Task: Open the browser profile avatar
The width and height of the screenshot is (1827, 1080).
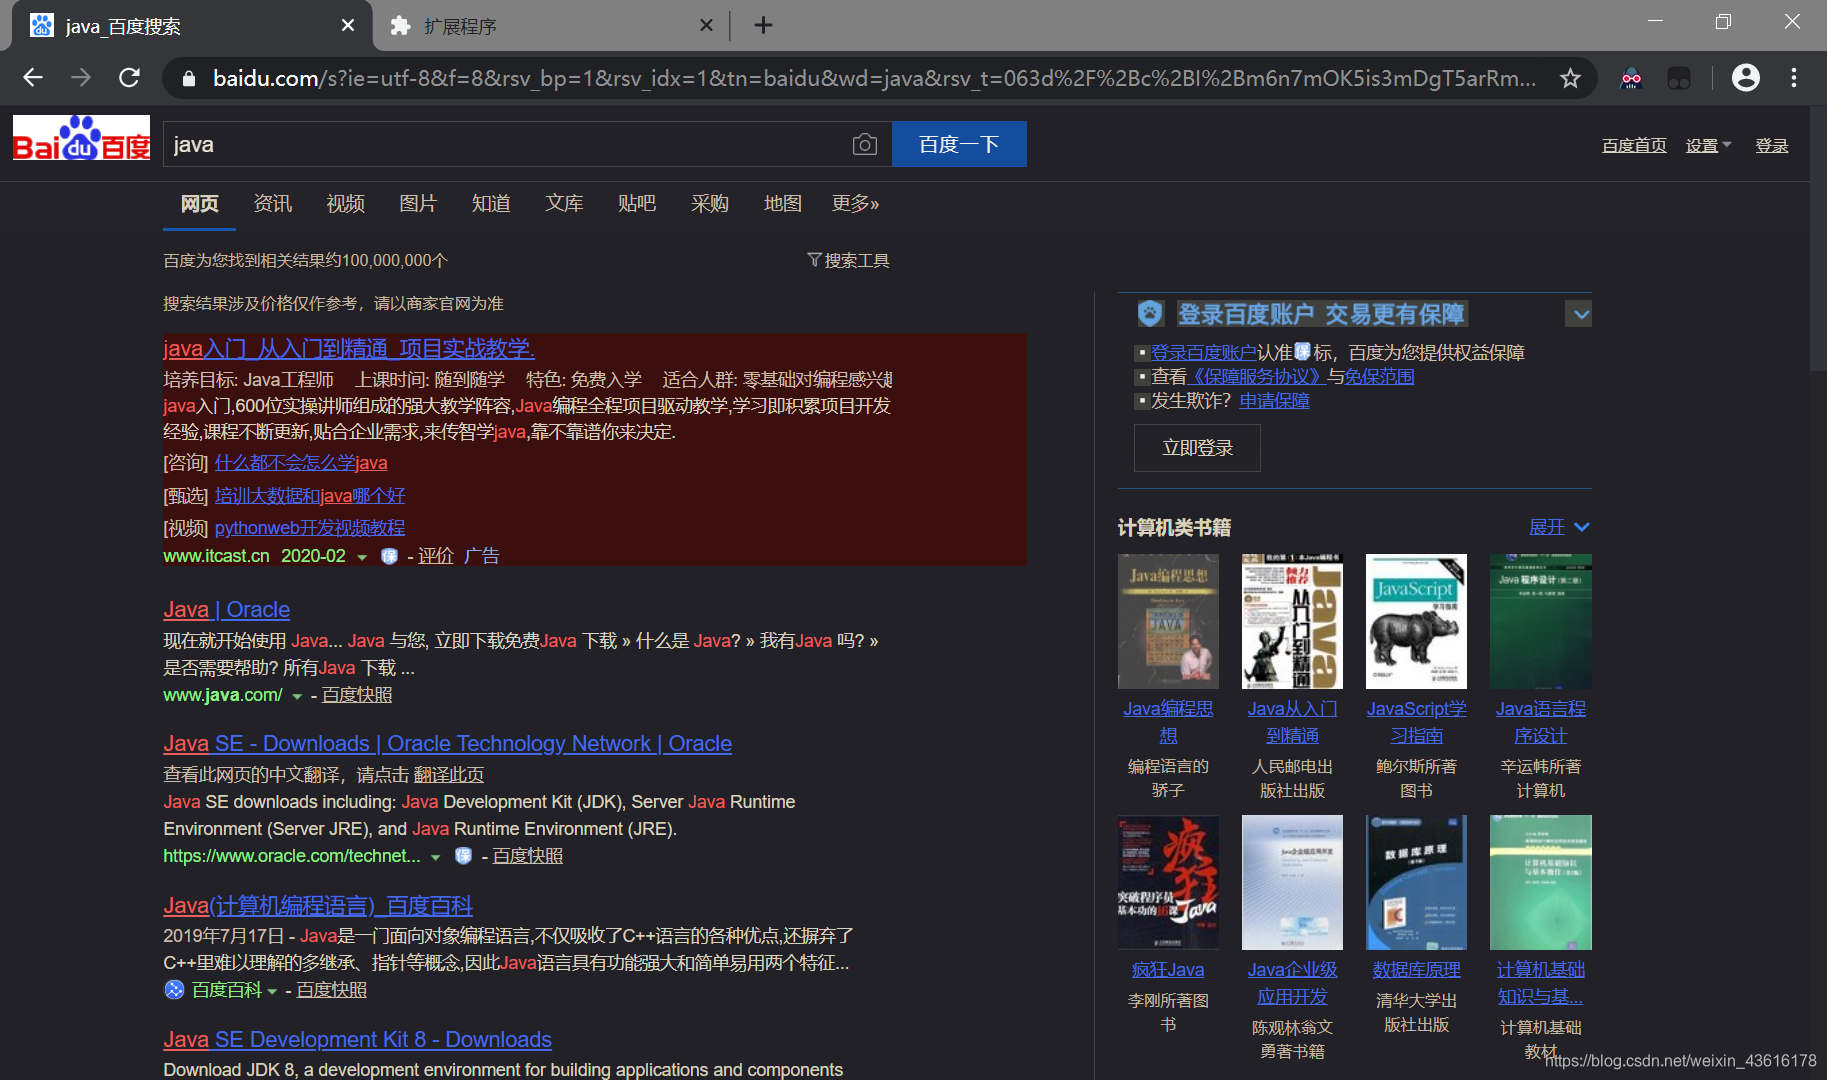Action: [1745, 77]
